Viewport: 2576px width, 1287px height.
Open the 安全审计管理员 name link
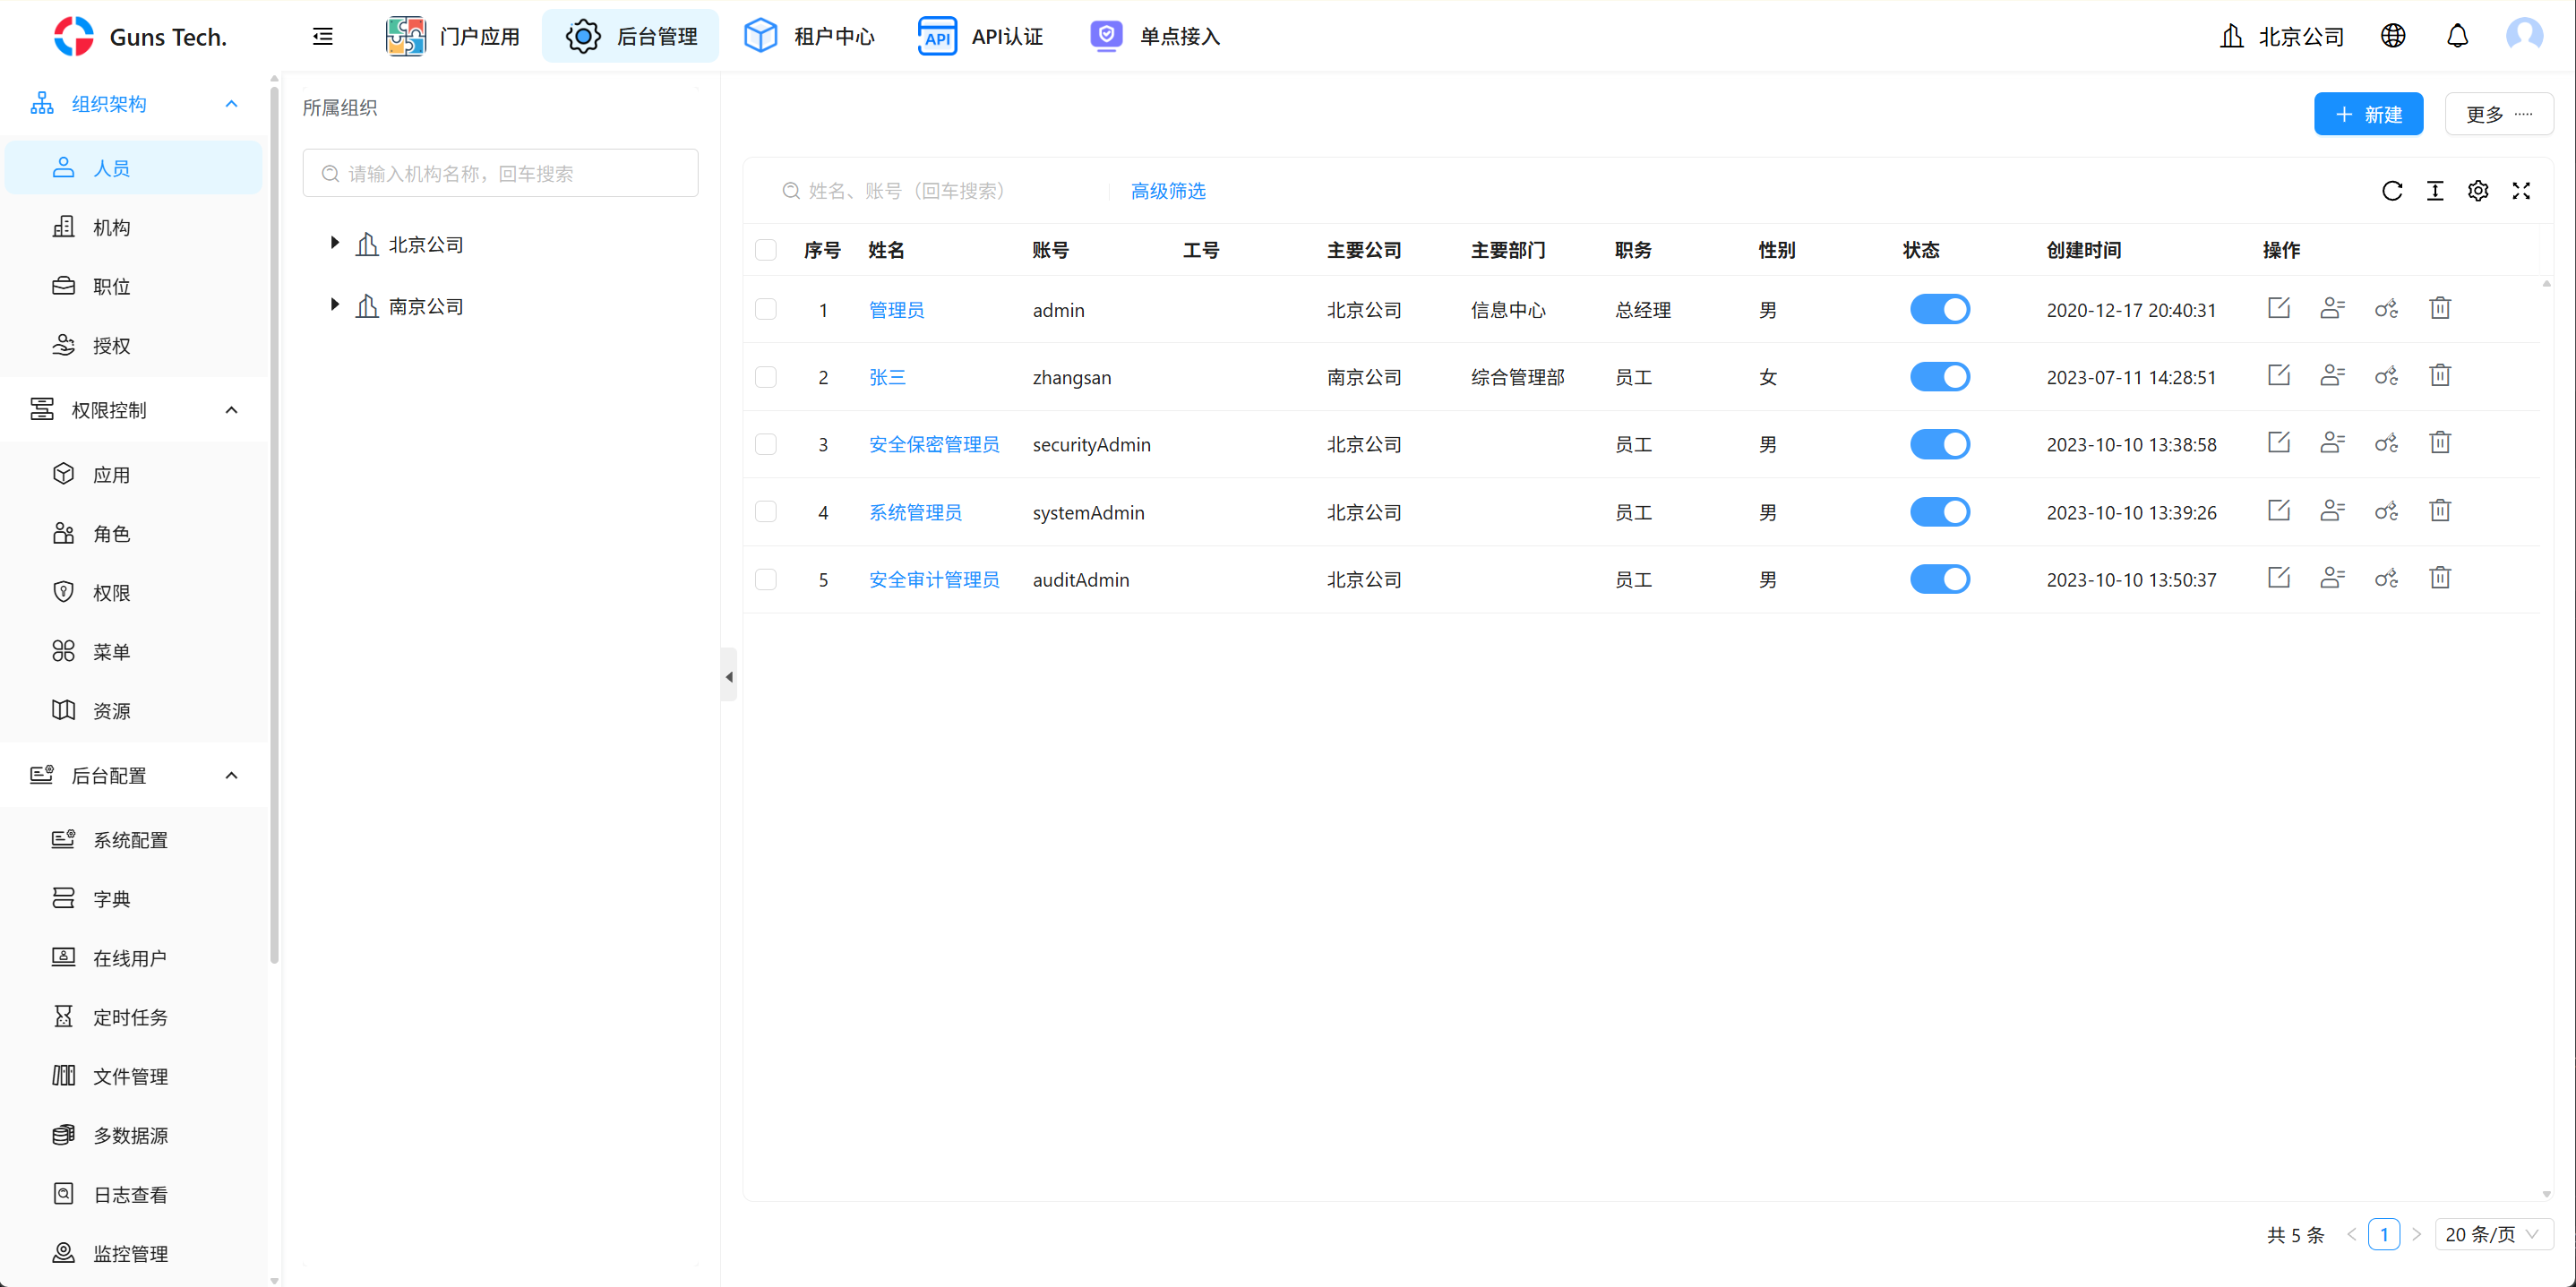[x=934, y=580]
